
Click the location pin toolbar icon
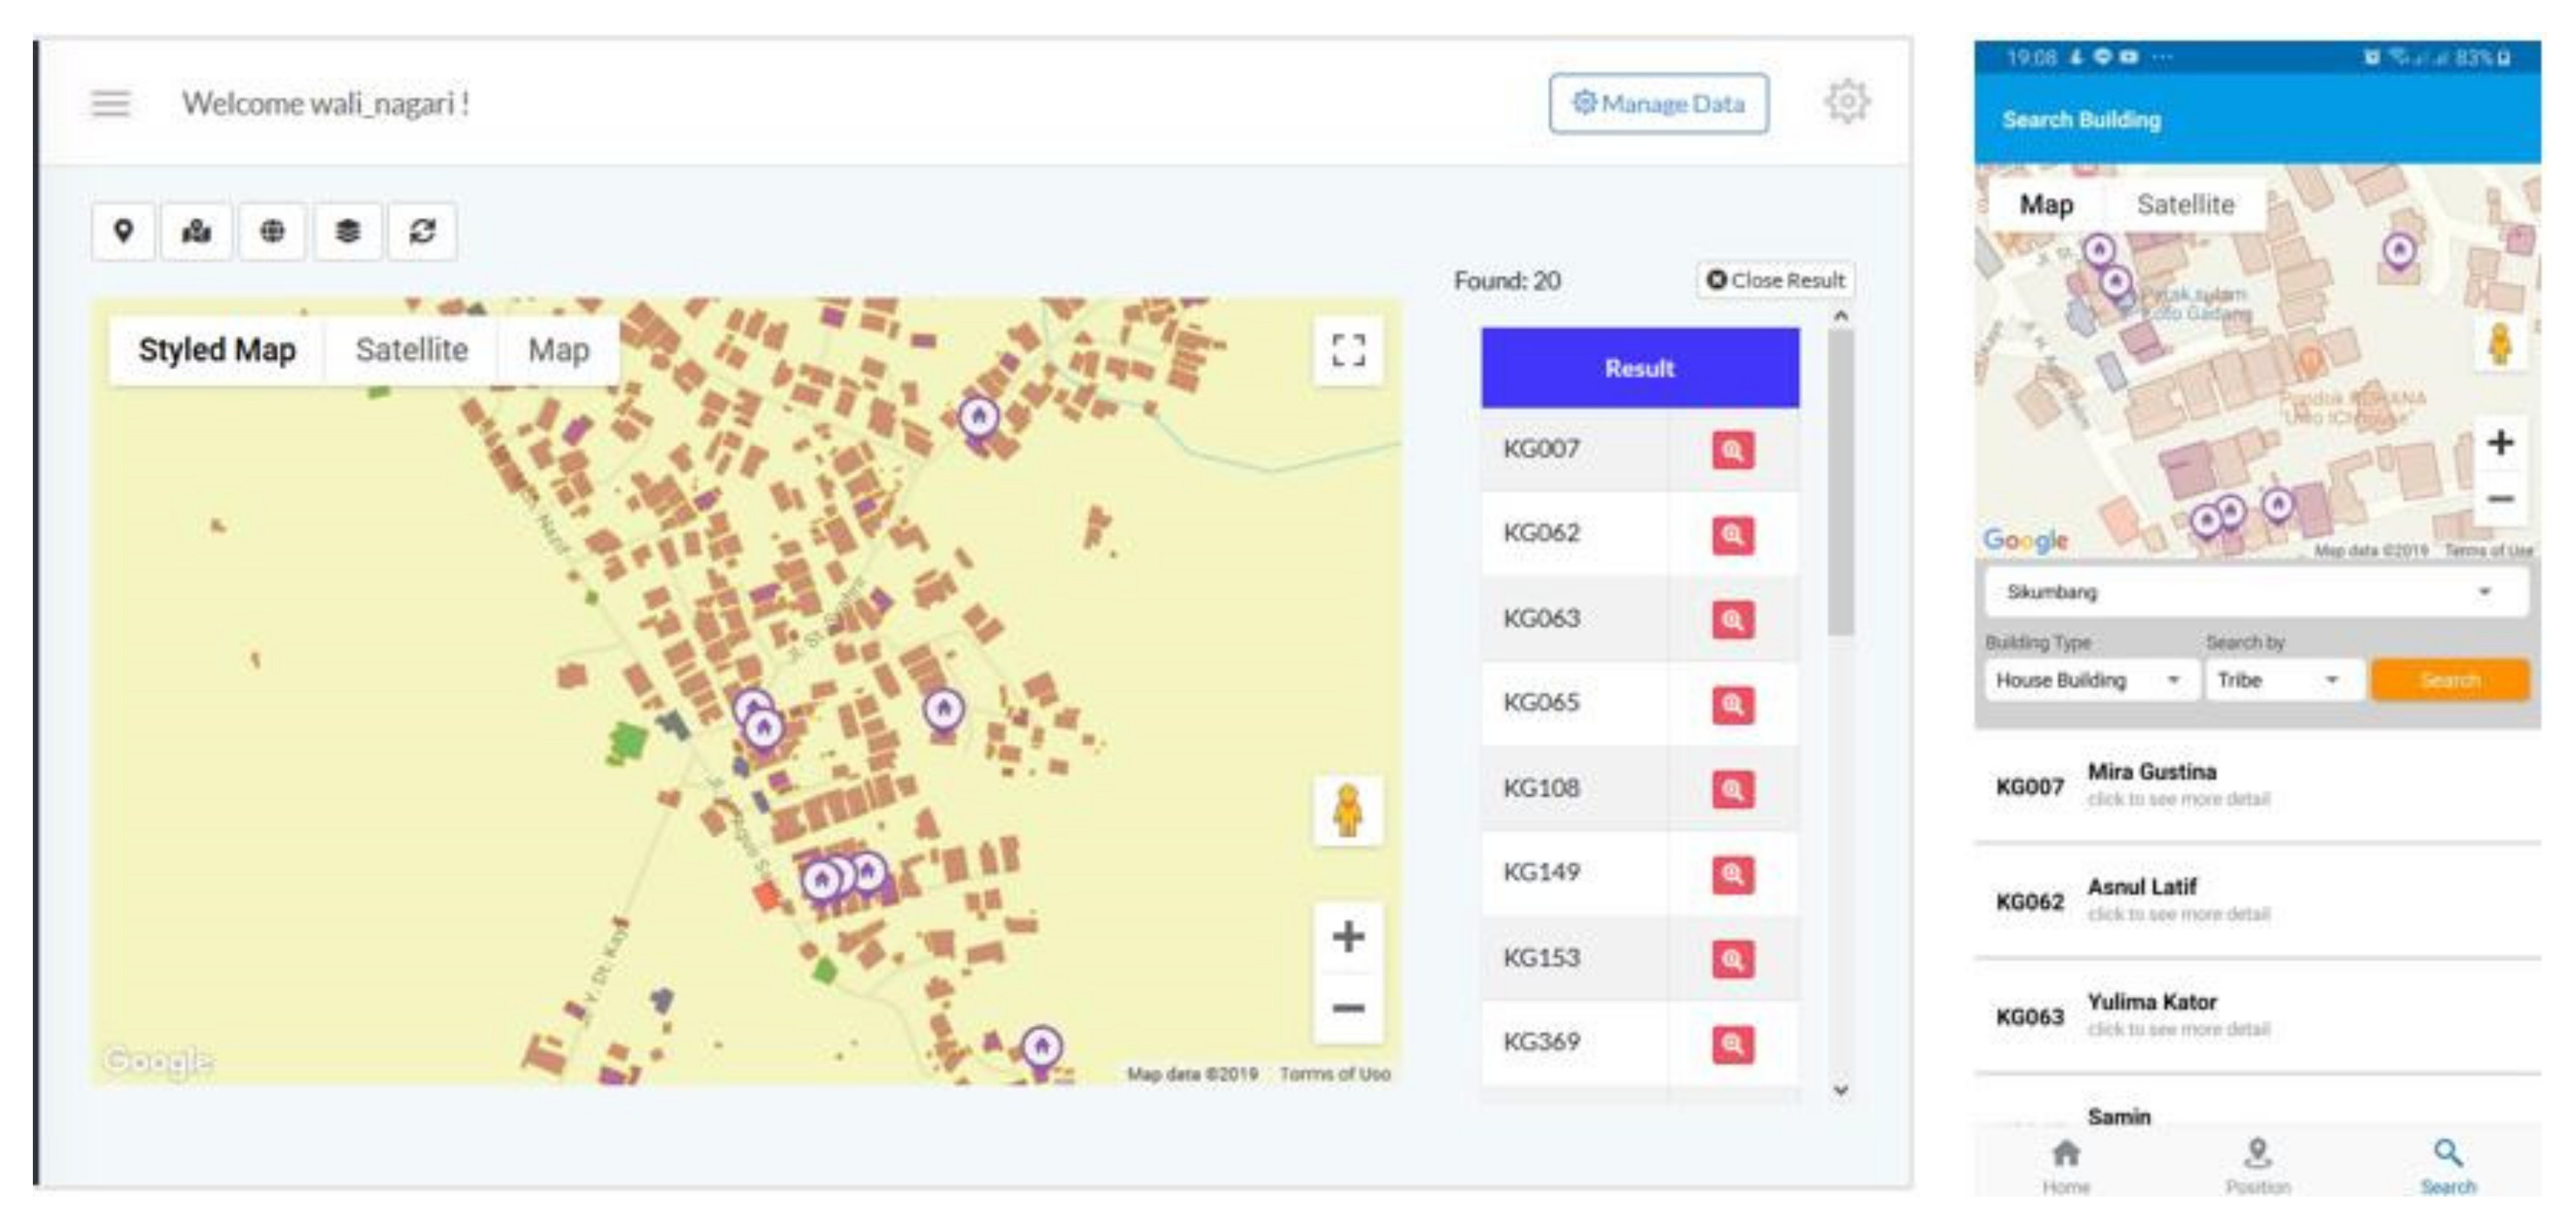[x=123, y=232]
